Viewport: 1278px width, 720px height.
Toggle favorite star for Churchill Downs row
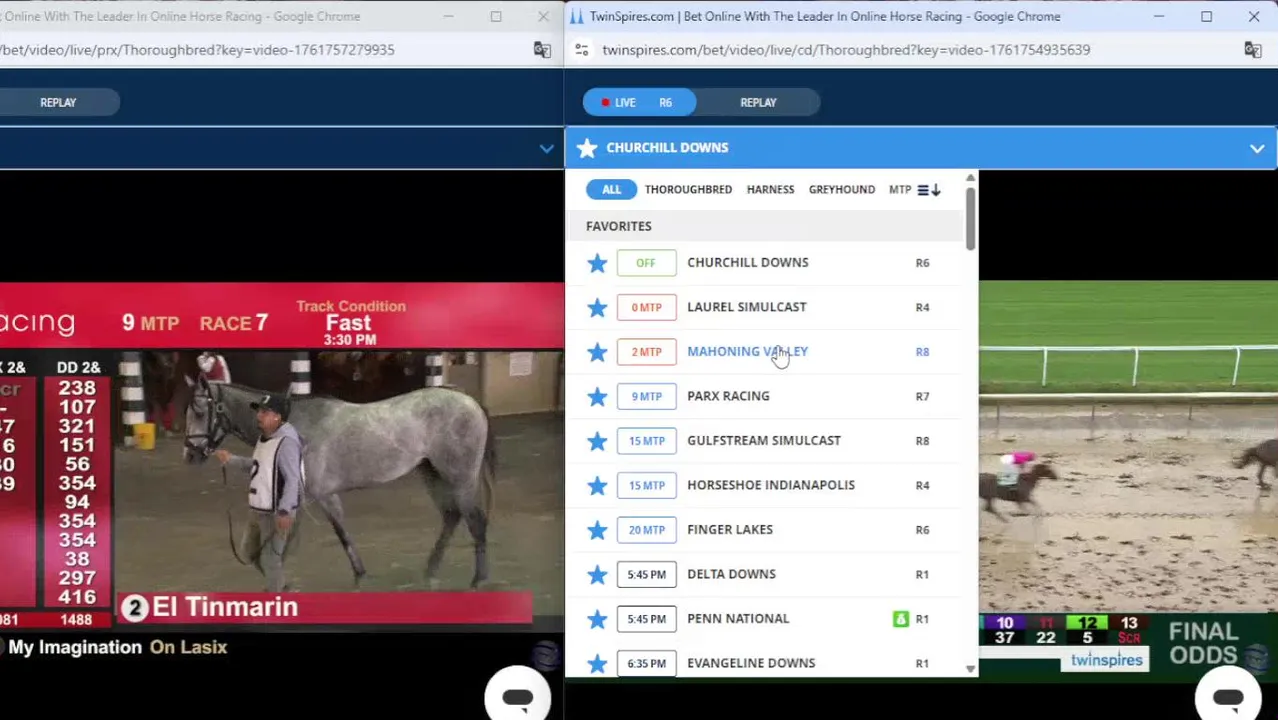click(597, 263)
